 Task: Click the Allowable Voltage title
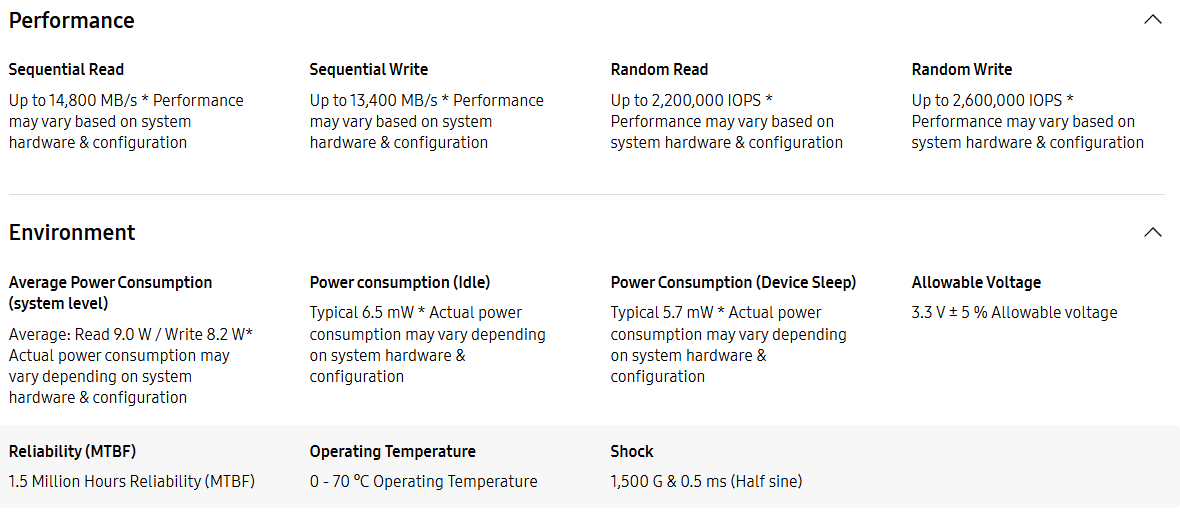pyautogui.click(x=976, y=282)
